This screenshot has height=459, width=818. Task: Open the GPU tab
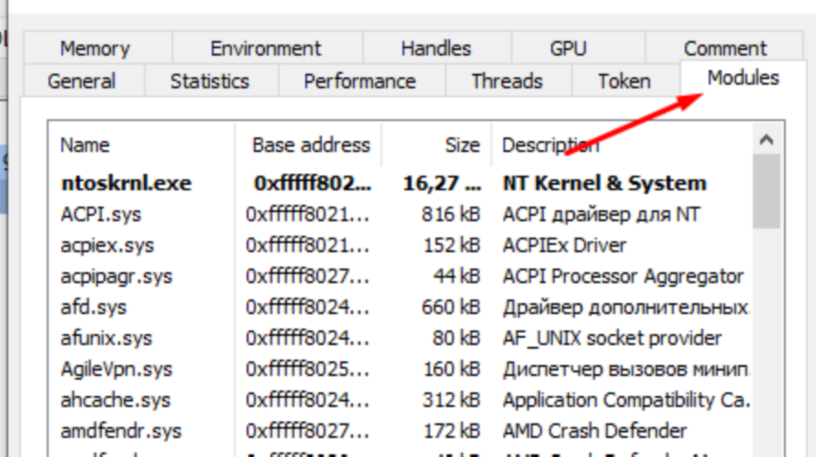tap(568, 48)
